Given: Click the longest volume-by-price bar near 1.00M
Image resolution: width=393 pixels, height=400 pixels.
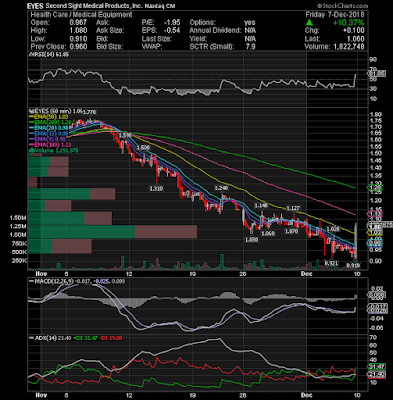Looking at the screenshot, I should click(113, 232).
